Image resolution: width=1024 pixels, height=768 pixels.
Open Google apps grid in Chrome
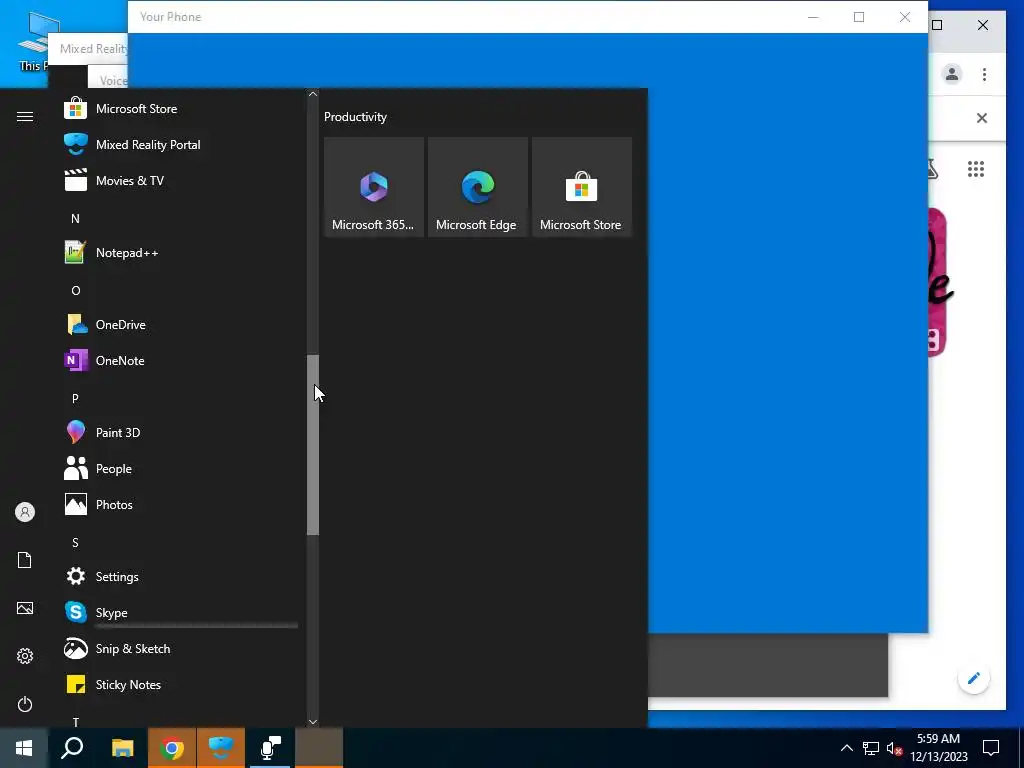pyautogui.click(x=976, y=169)
